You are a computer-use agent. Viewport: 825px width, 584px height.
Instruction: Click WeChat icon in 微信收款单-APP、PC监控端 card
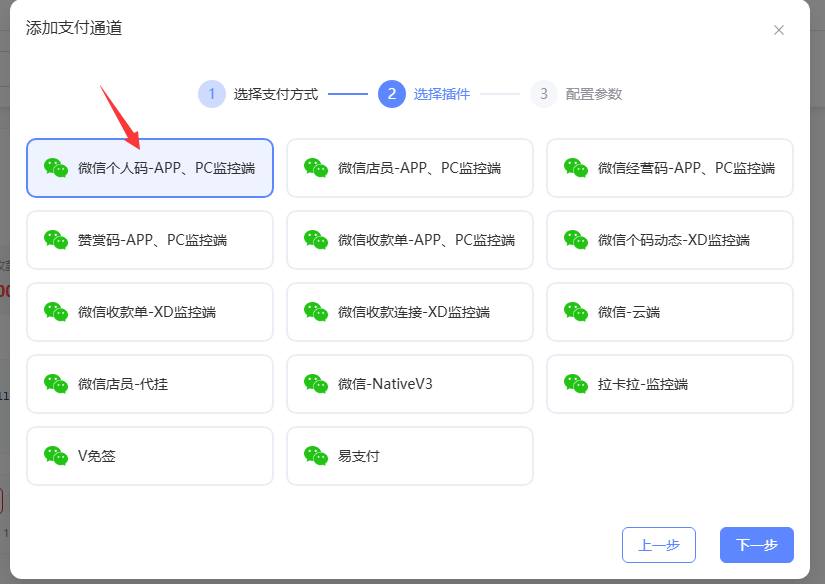316,240
